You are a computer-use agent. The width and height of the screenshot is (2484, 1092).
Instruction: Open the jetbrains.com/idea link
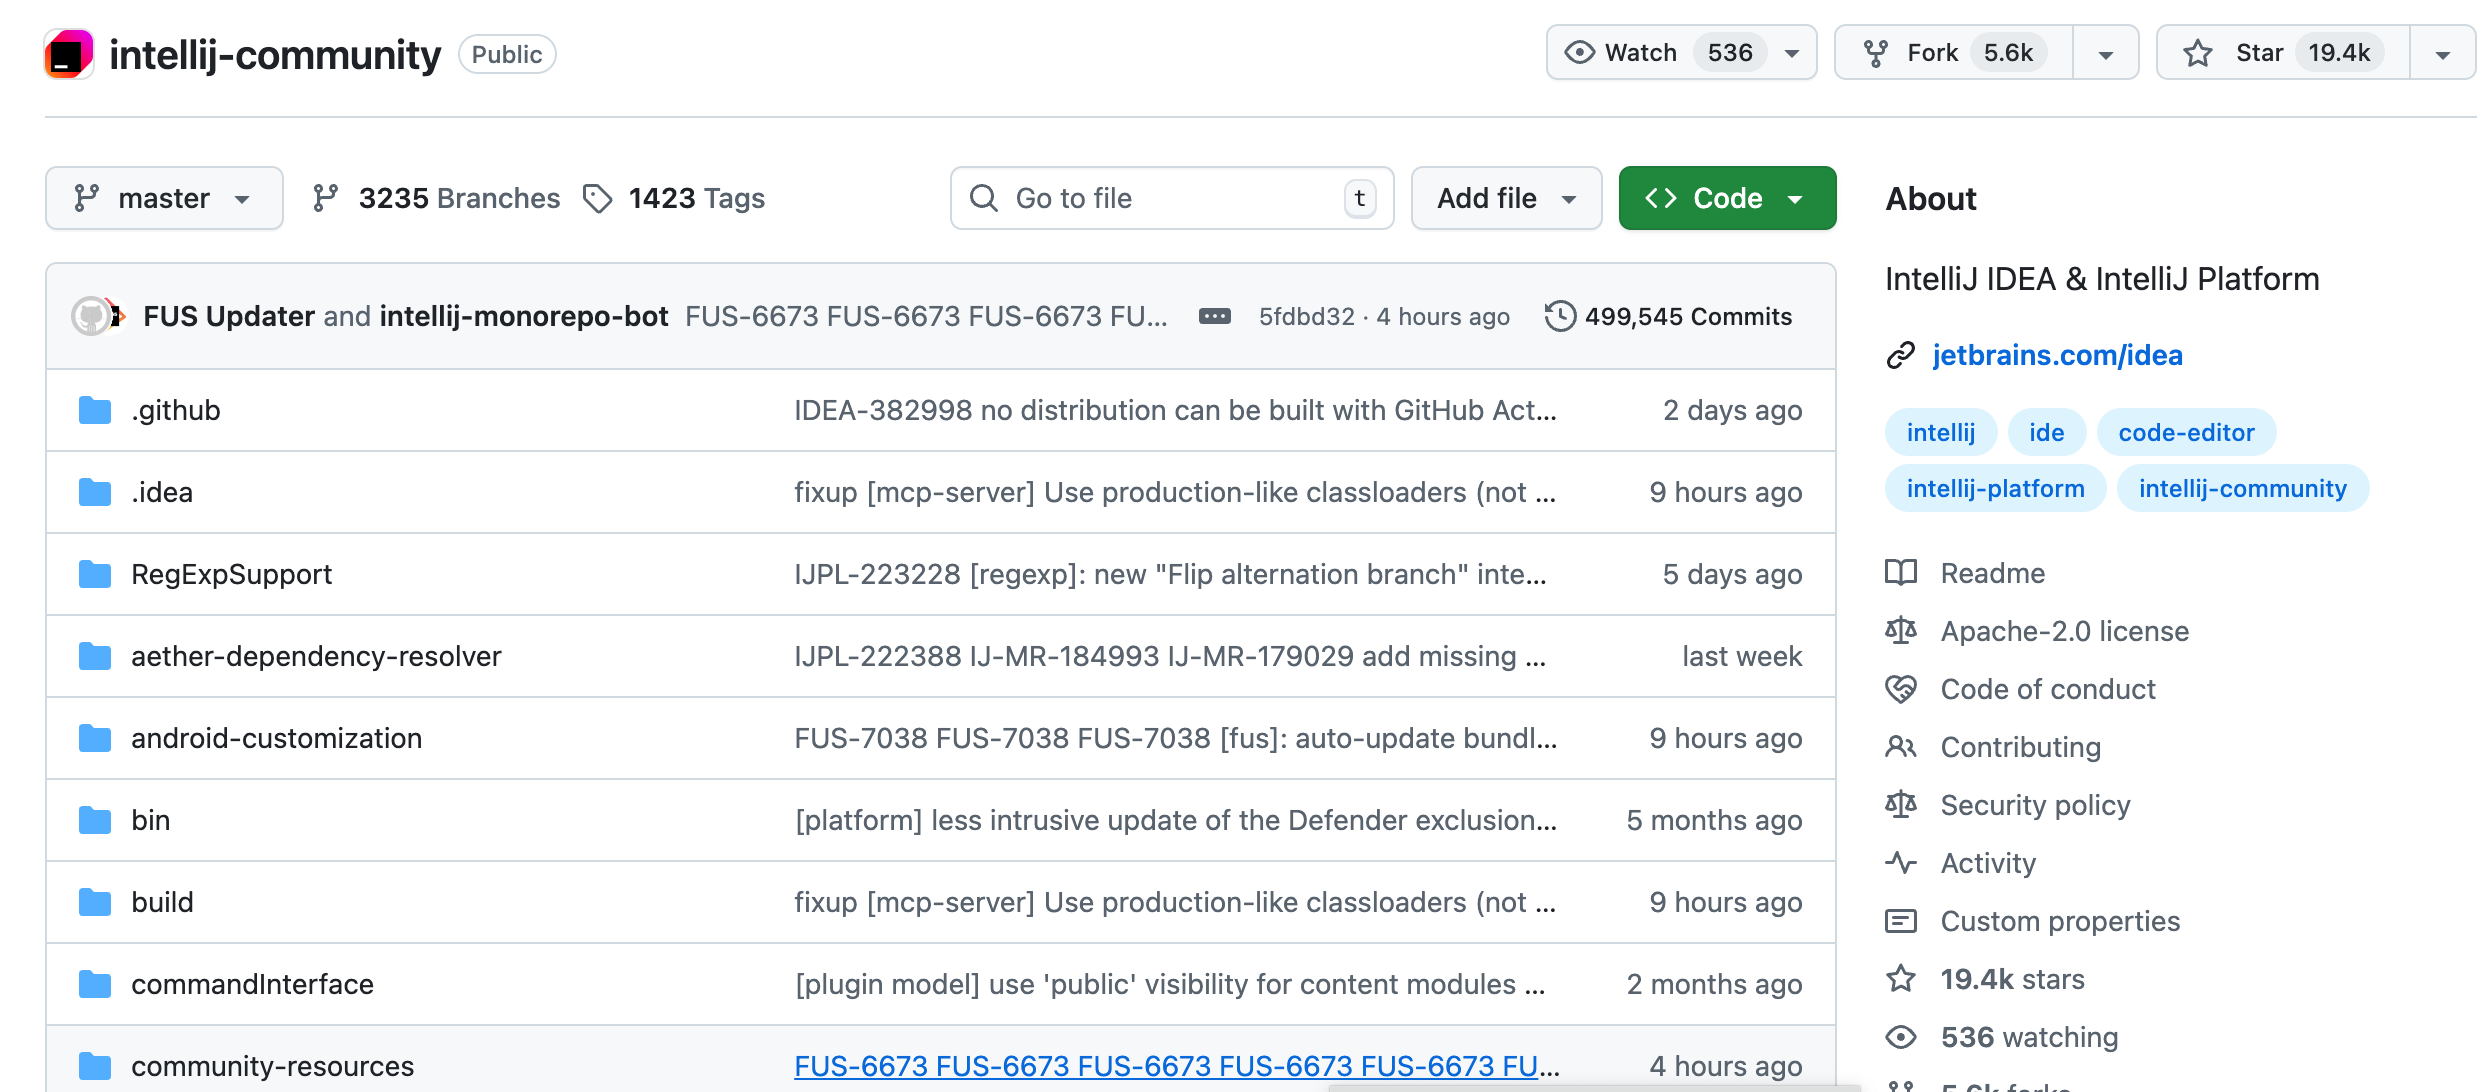(x=2057, y=355)
